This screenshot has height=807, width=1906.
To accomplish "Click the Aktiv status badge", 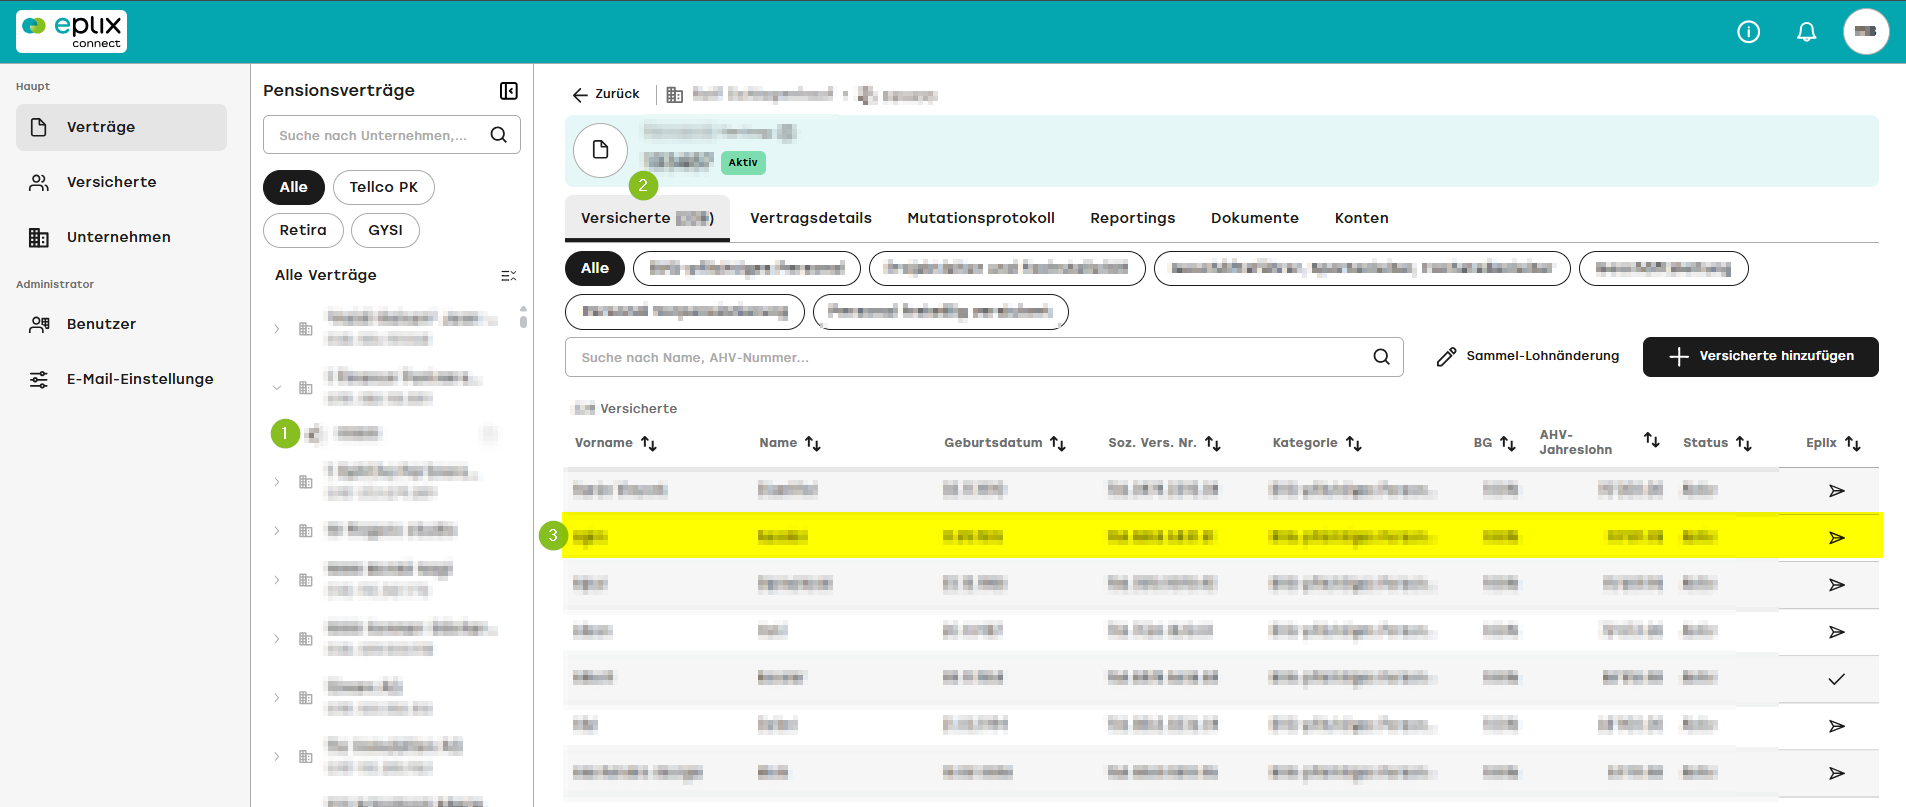I will coord(743,162).
